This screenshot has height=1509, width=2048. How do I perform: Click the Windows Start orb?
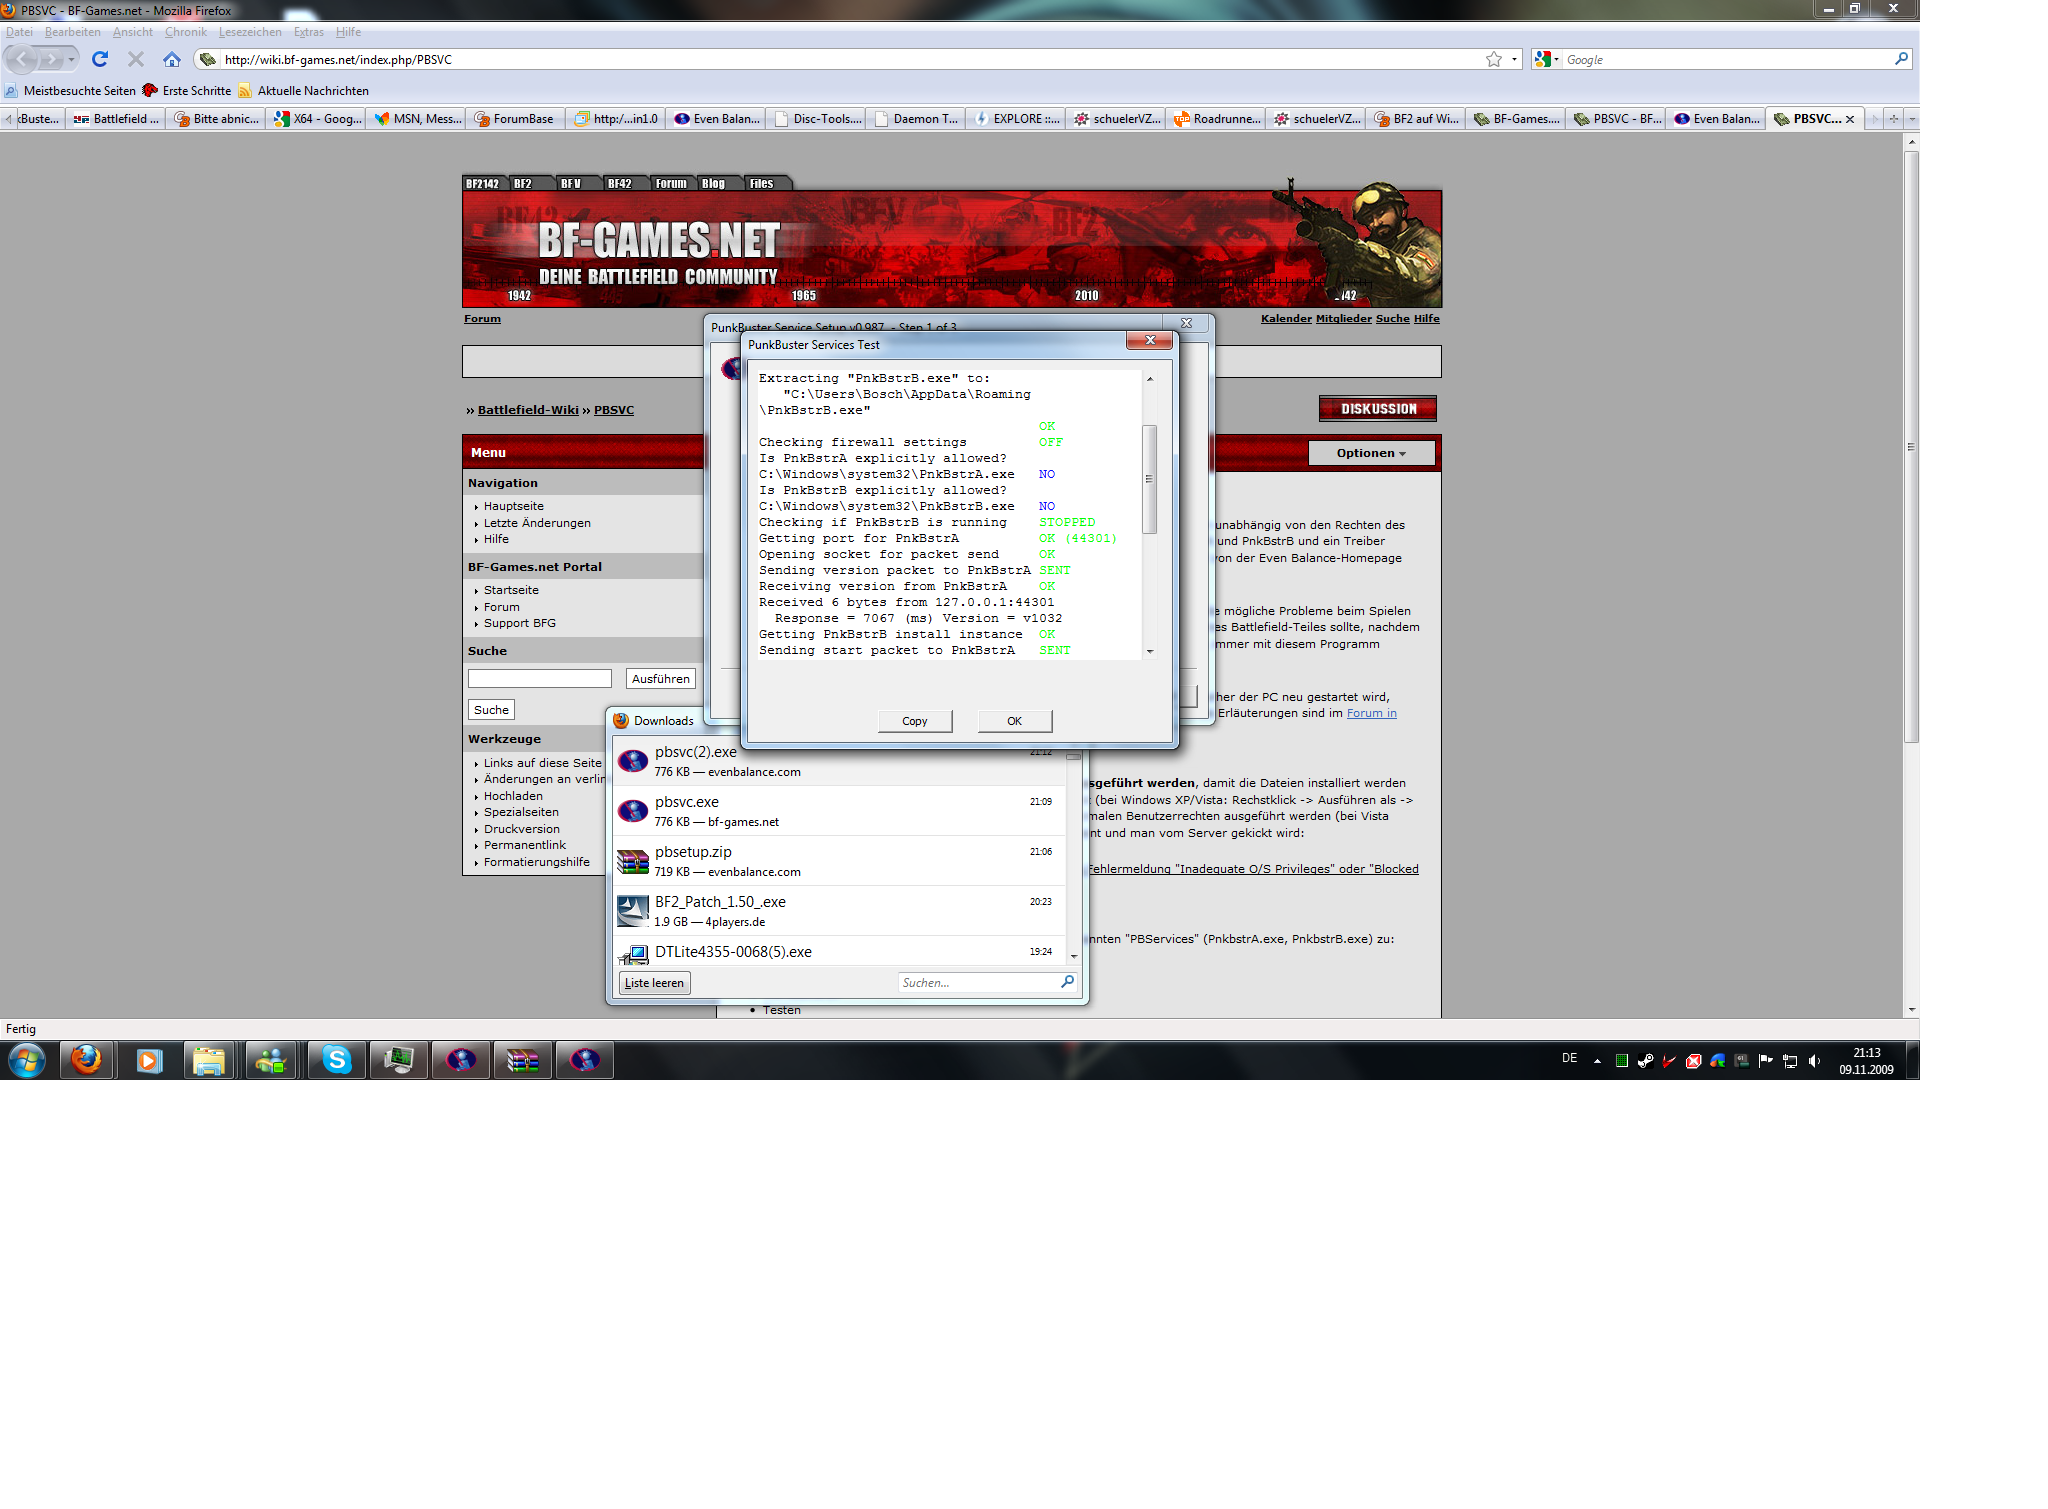27,1060
